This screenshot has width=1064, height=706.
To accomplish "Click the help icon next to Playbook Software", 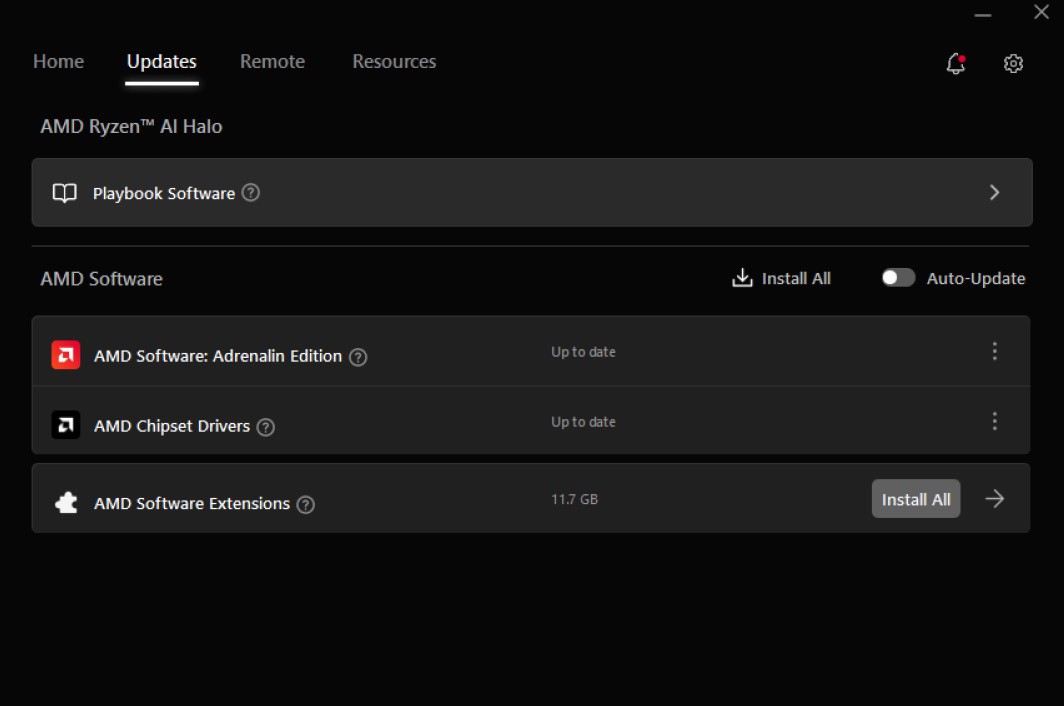I will (250, 193).
